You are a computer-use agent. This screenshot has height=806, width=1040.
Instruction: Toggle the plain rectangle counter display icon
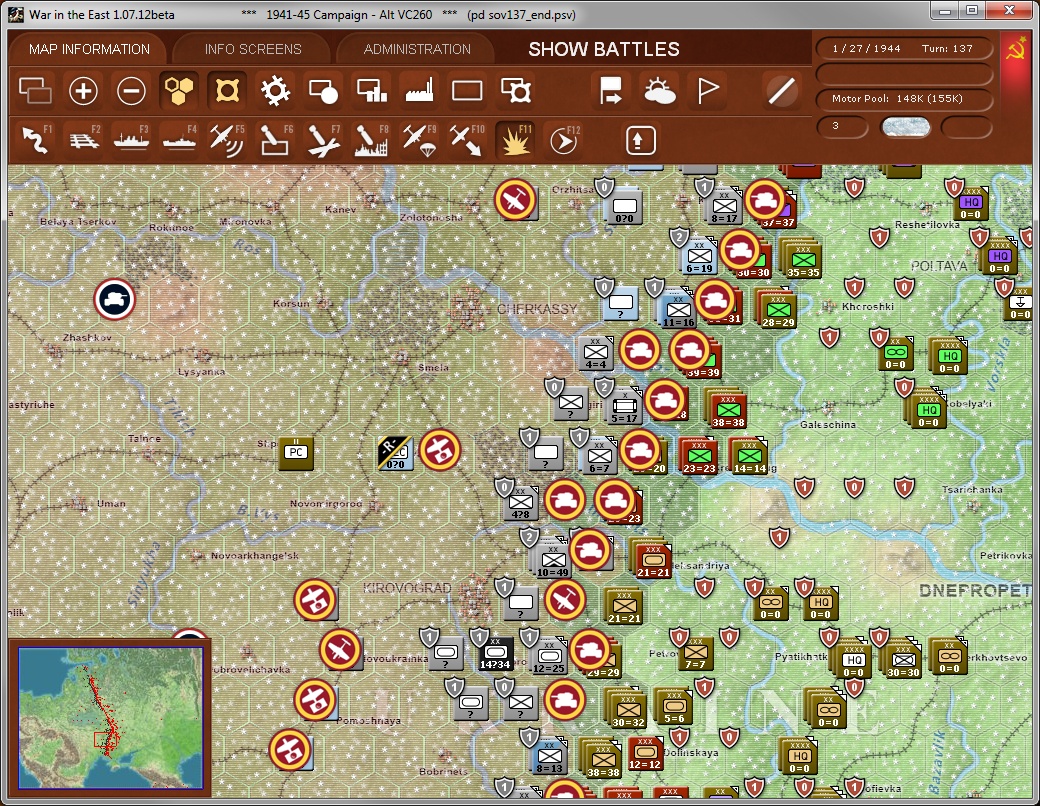coord(467,90)
